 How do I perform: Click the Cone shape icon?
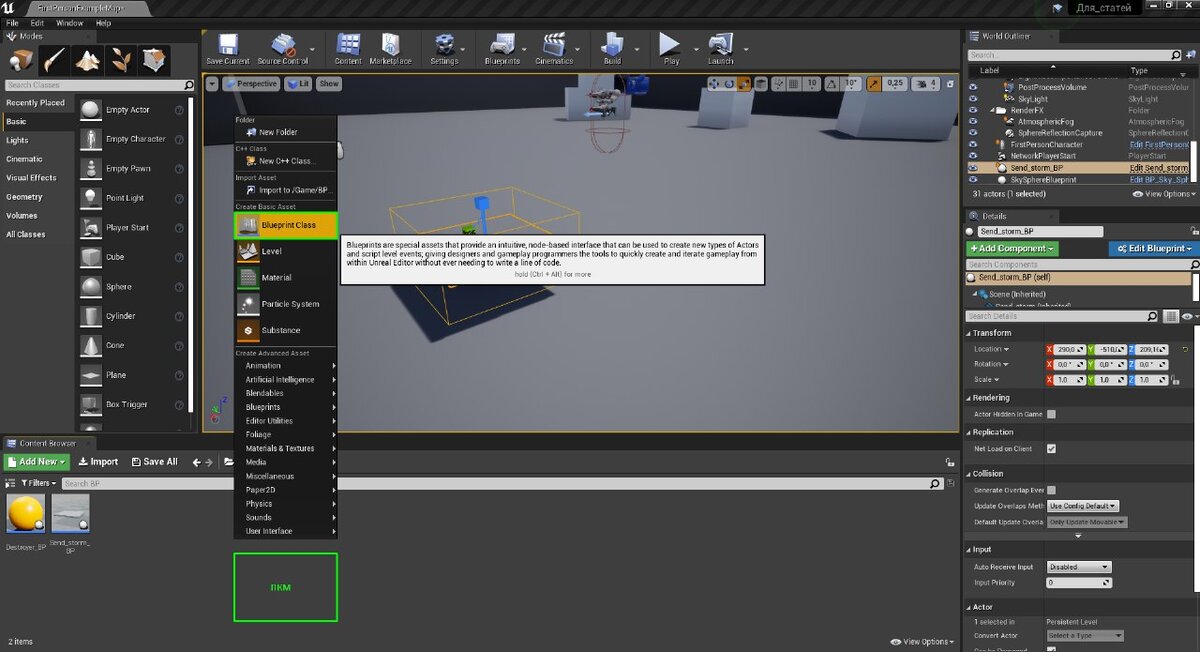91,345
